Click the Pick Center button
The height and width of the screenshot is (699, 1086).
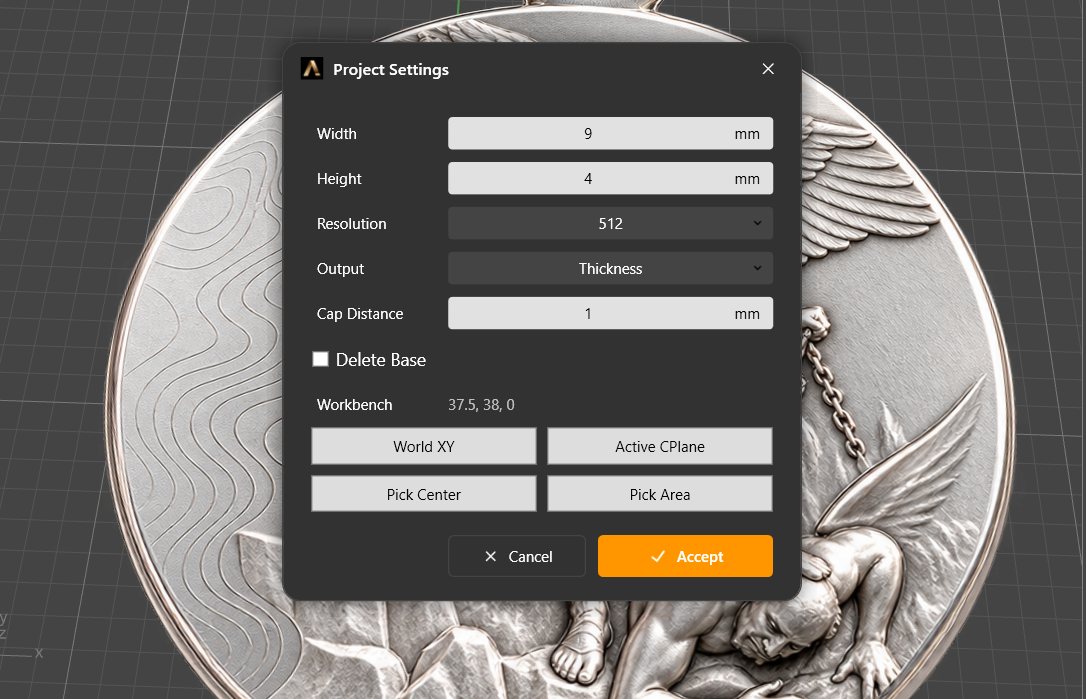[424, 495]
